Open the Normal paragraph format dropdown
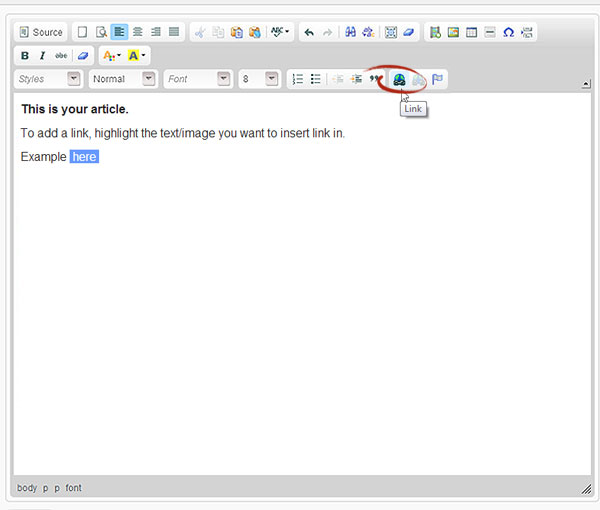Viewport: 600px width, 510px height. [123, 79]
